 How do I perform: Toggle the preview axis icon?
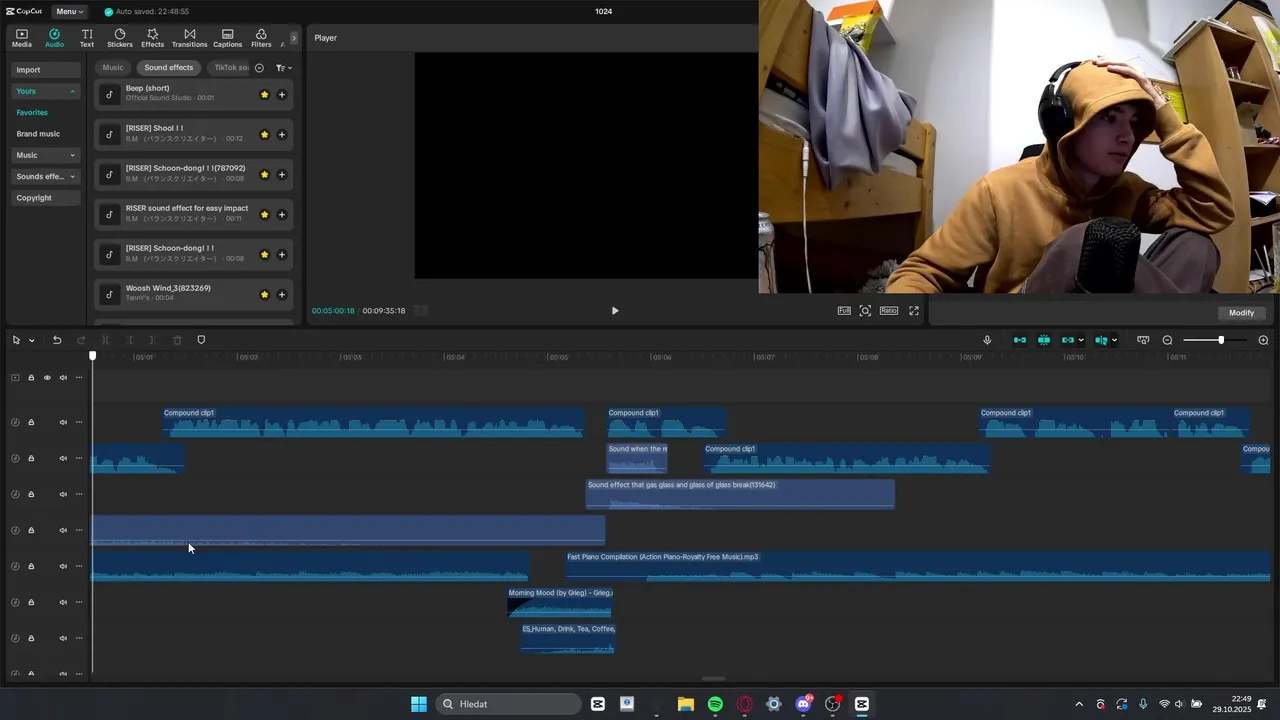coord(1101,340)
